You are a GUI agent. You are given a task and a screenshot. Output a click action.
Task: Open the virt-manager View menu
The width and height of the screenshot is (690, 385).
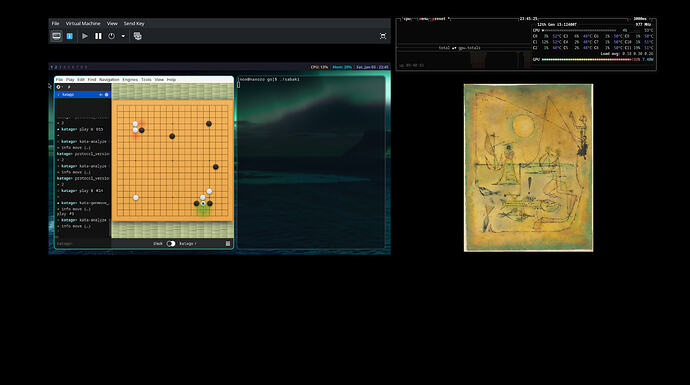coord(112,23)
